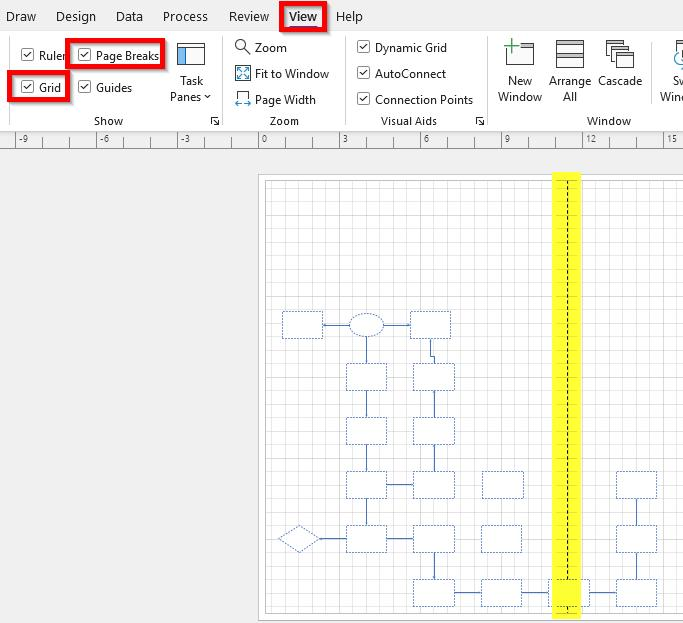The width and height of the screenshot is (683, 623).
Task: Open the Design ribbon tab
Action: [x=76, y=17]
